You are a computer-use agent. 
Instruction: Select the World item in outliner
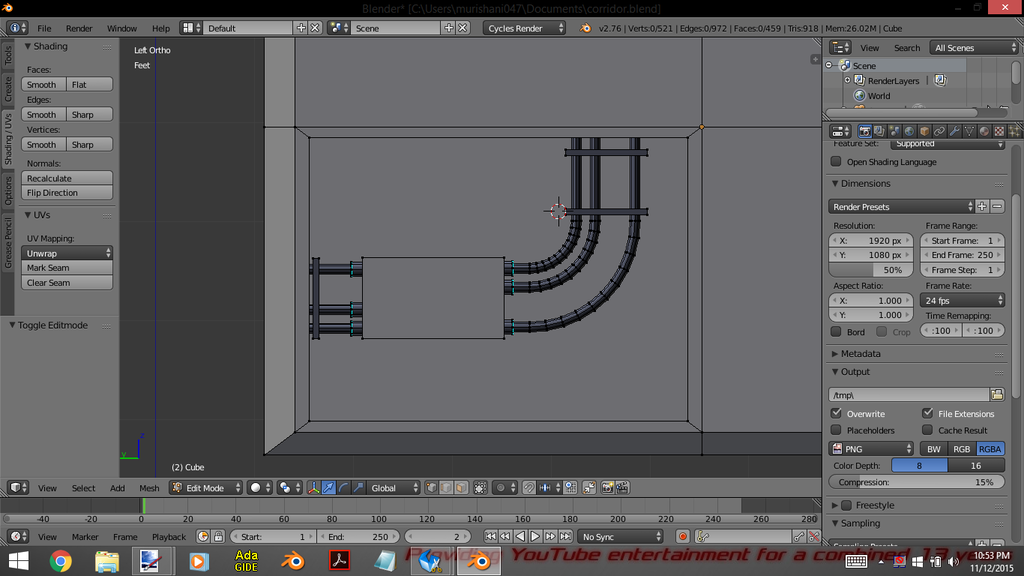coord(878,96)
